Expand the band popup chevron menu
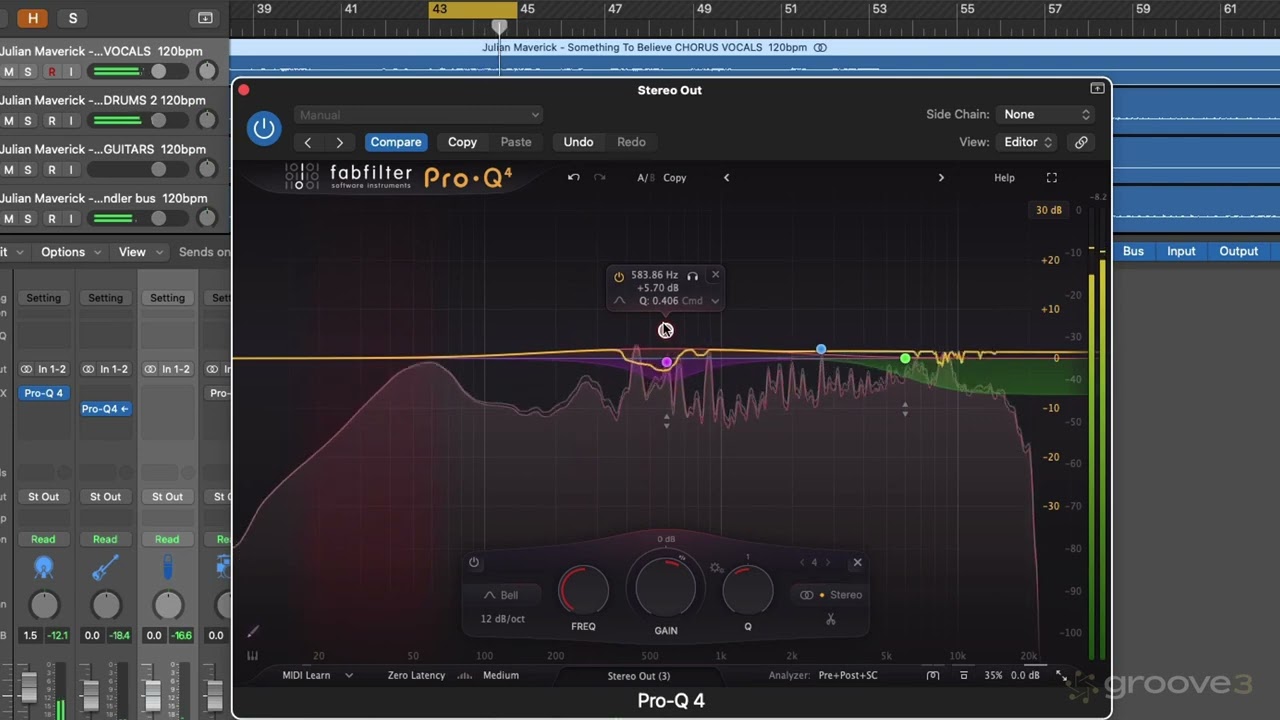 pyautogui.click(x=715, y=301)
